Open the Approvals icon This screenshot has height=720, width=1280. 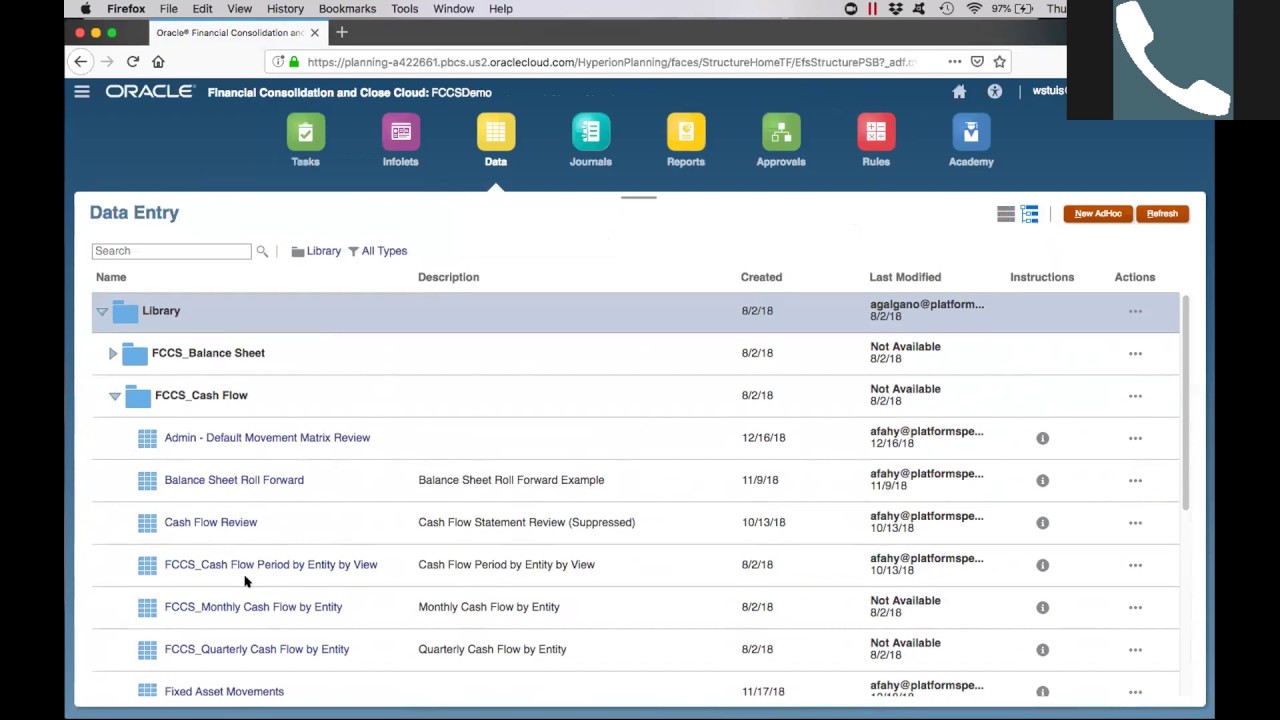[x=781, y=132]
